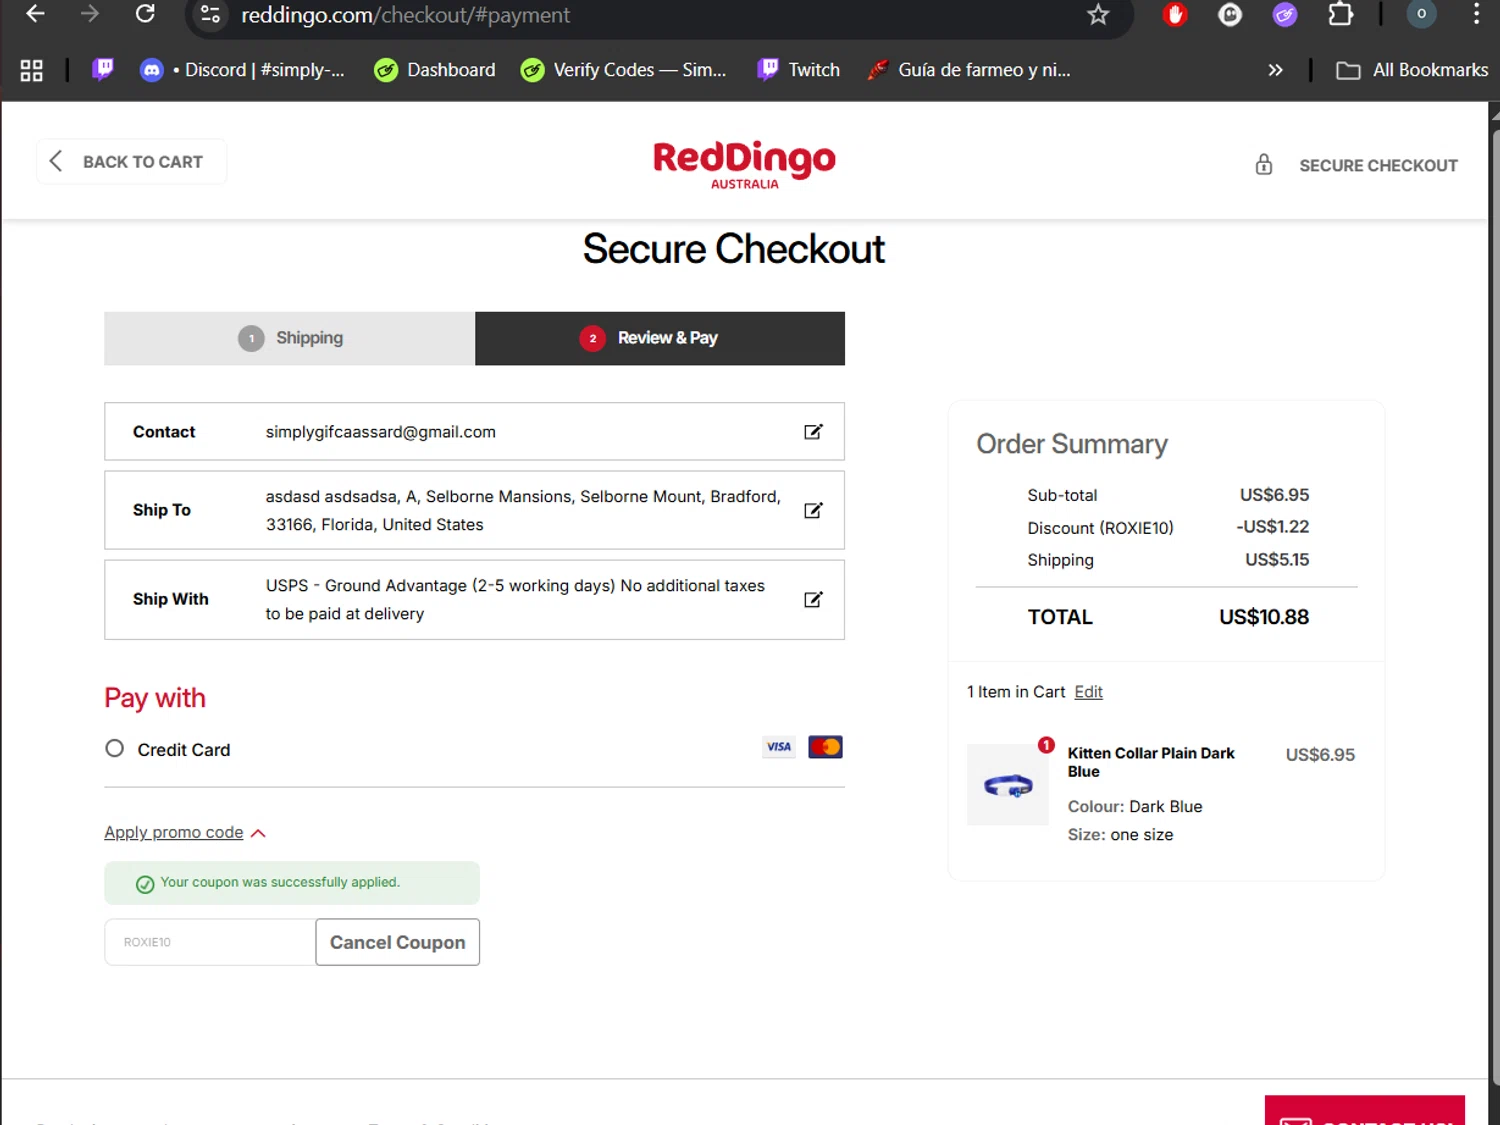Edit the Ship To address
Image resolution: width=1500 pixels, height=1125 pixels.
coord(813,510)
